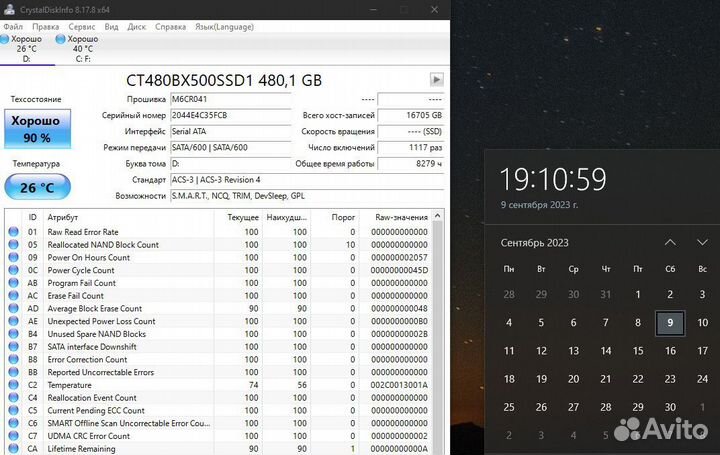Click the 26 °C temperature button
The width and height of the screenshot is (720, 455).
[x=37, y=187]
